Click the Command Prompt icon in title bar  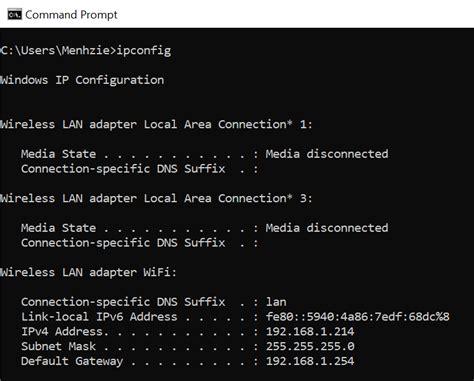pos(14,15)
